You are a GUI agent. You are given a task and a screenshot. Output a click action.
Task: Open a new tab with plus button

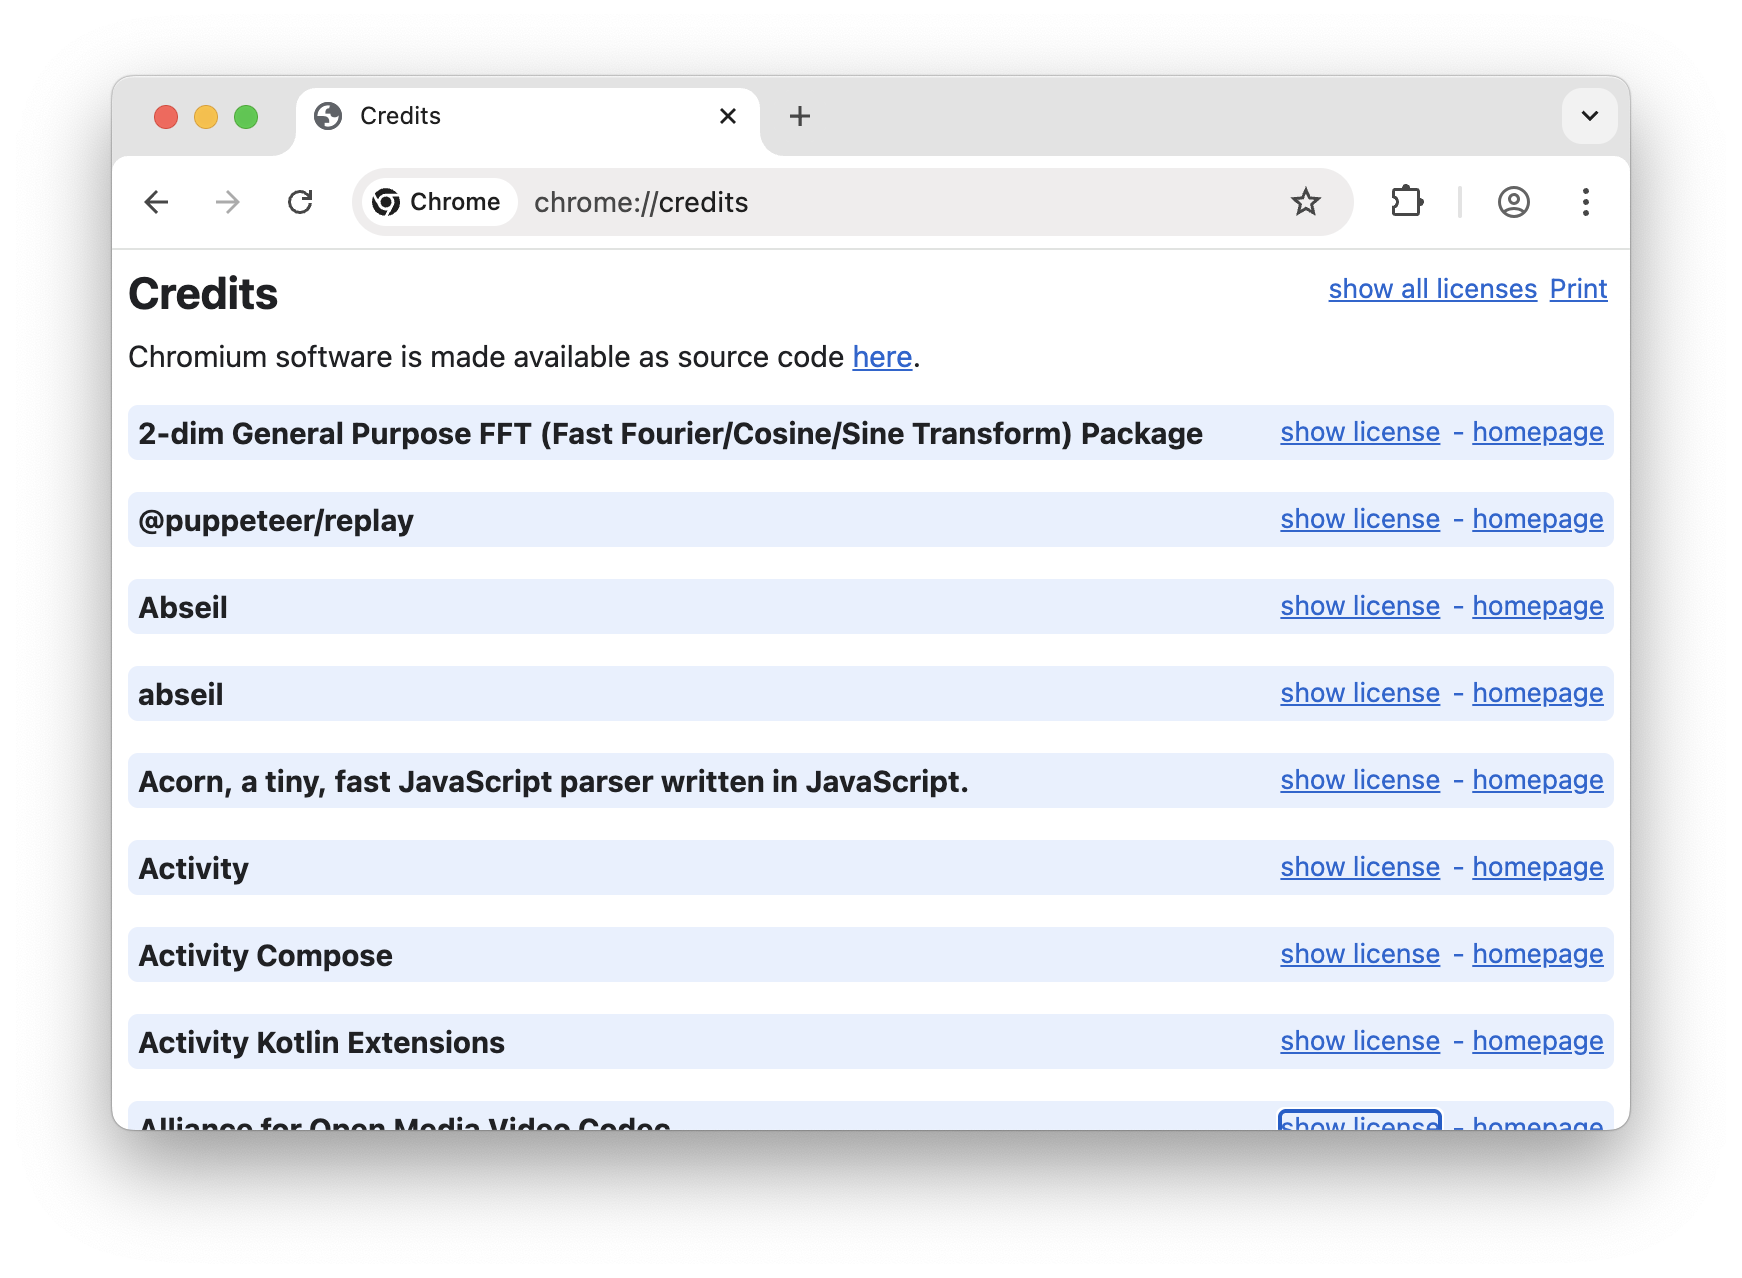click(x=799, y=116)
